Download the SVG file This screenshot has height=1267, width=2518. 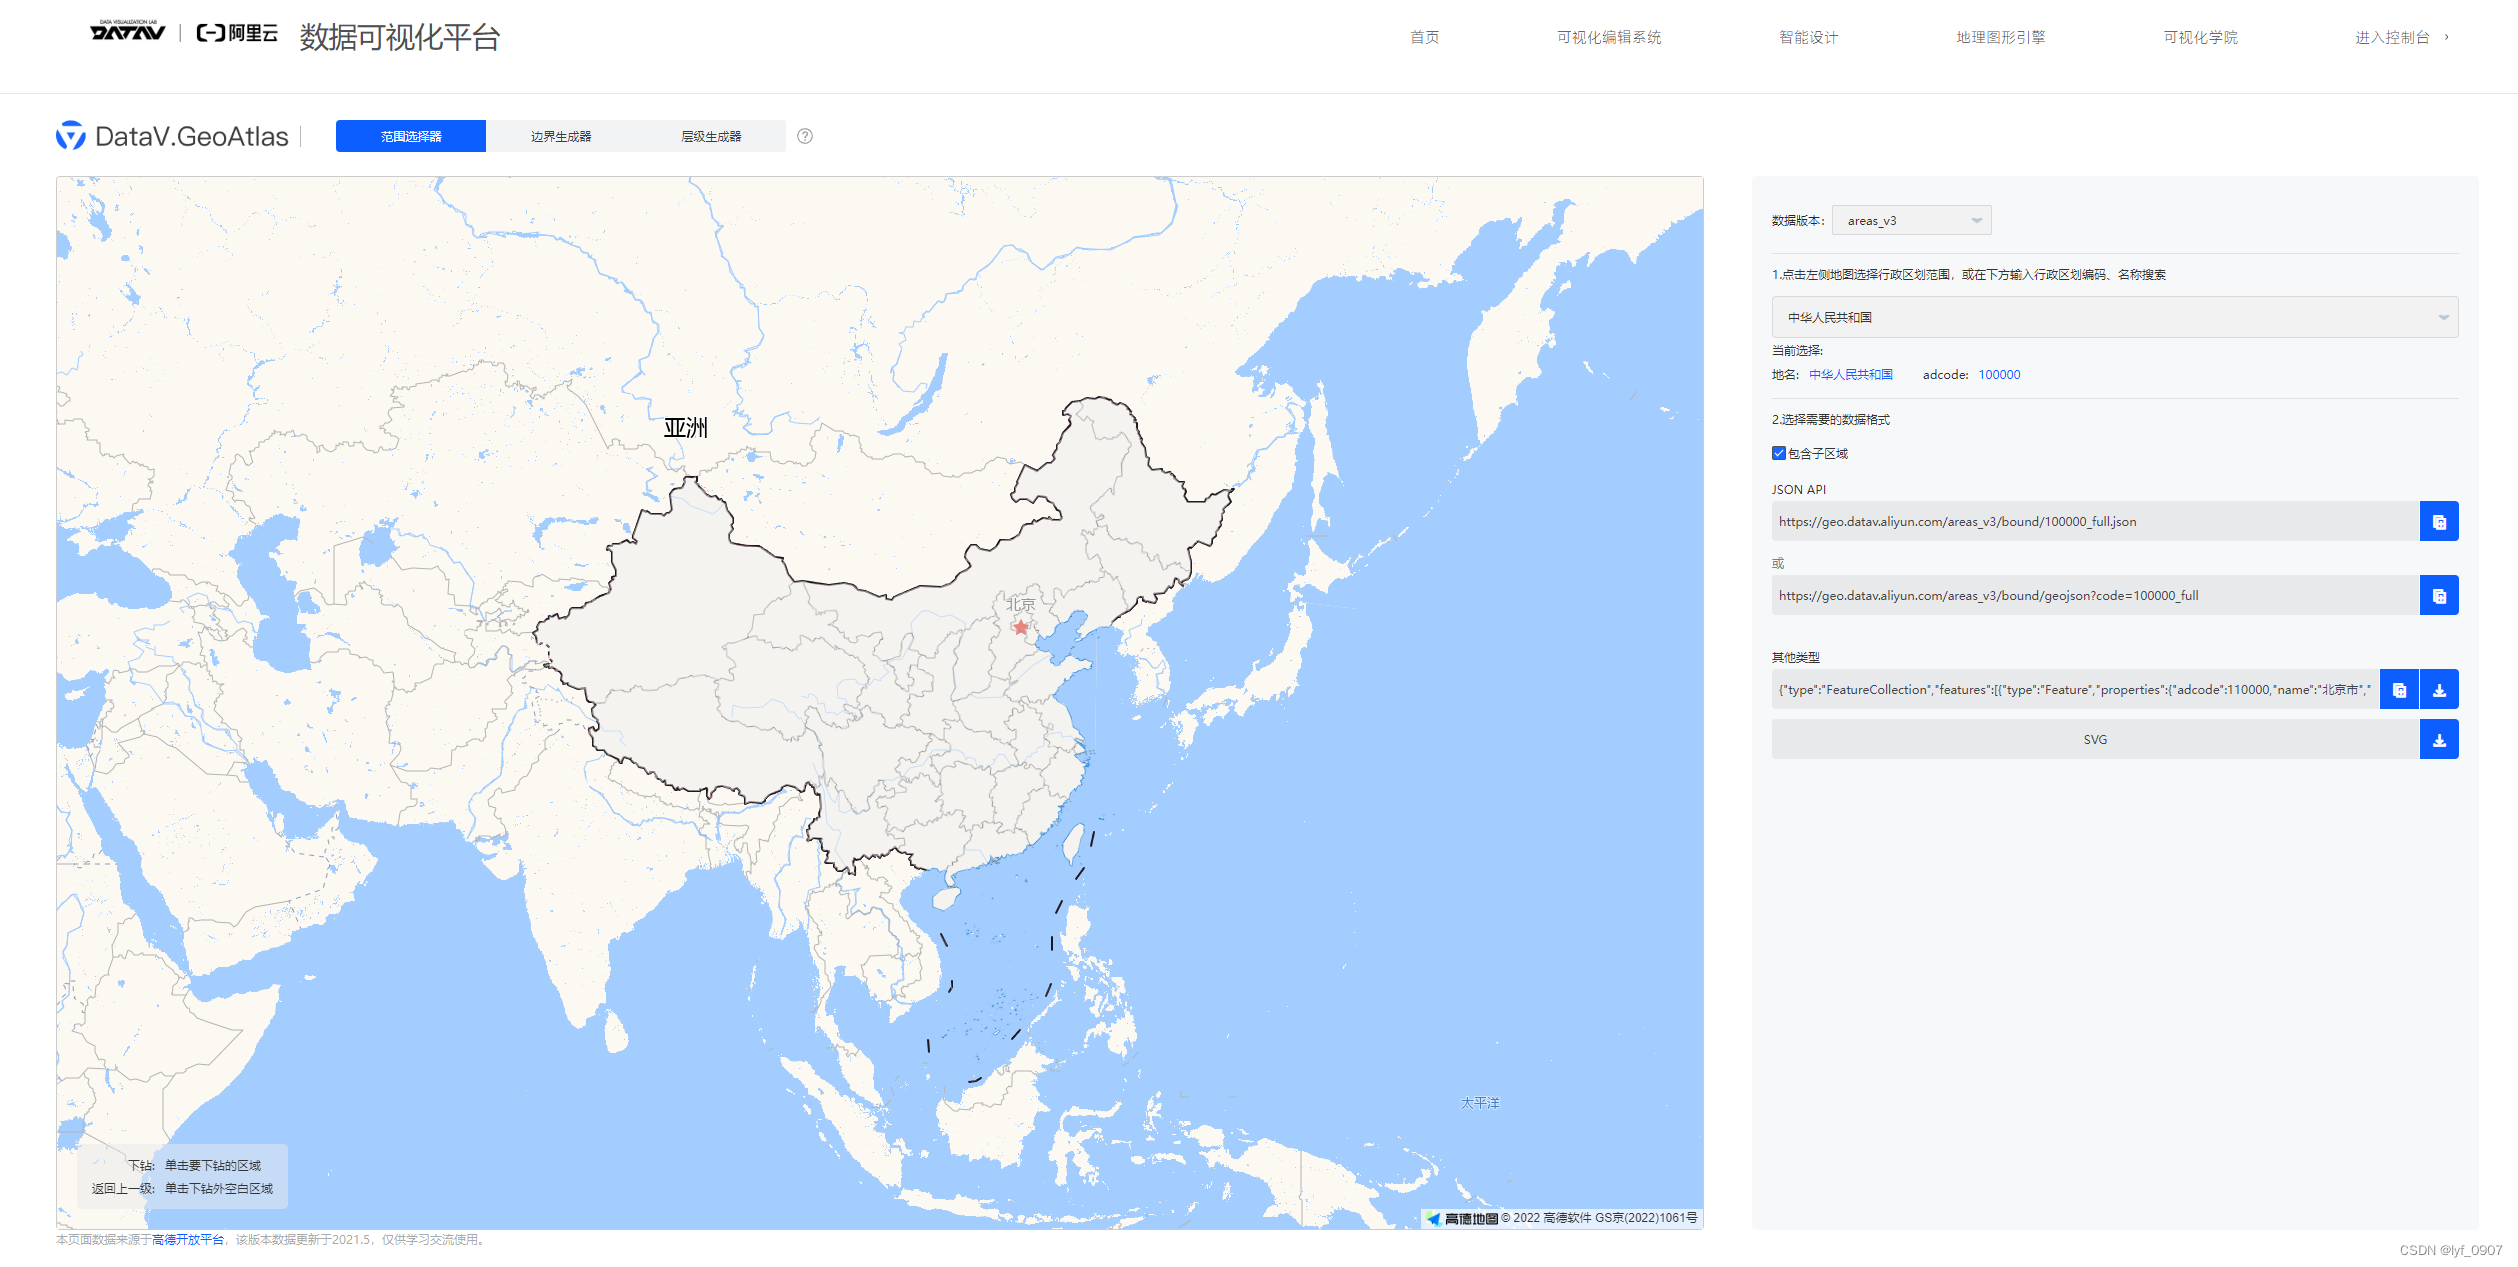click(x=2440, y=739)
